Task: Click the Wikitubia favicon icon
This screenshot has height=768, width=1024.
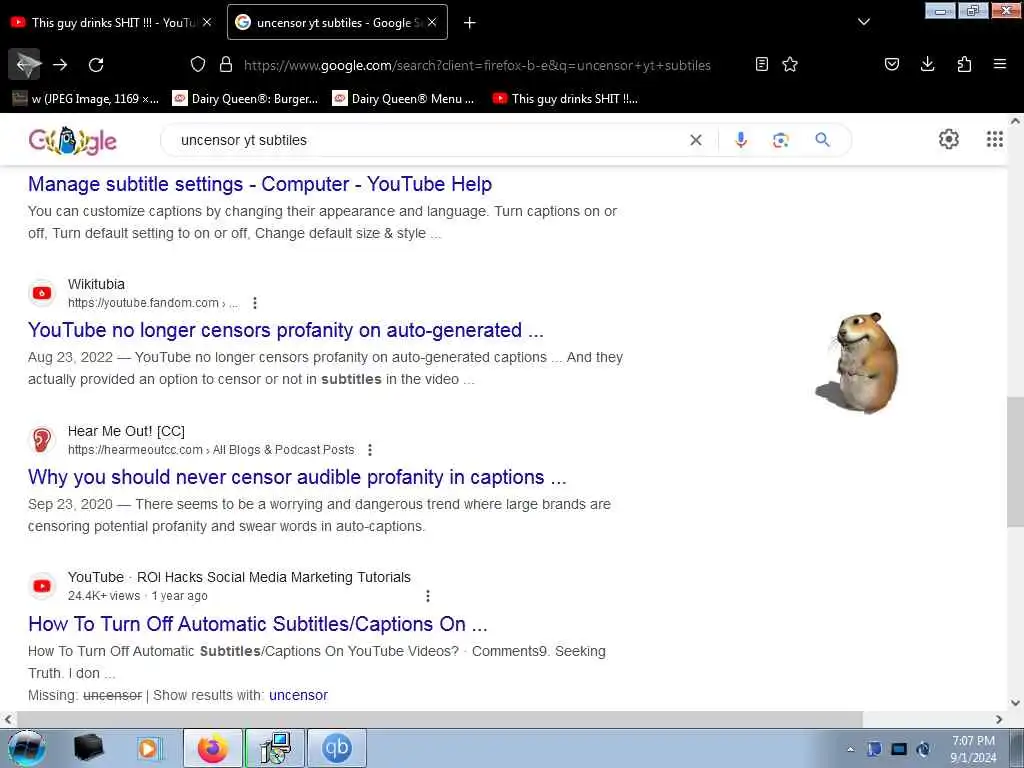Action: 42,293
